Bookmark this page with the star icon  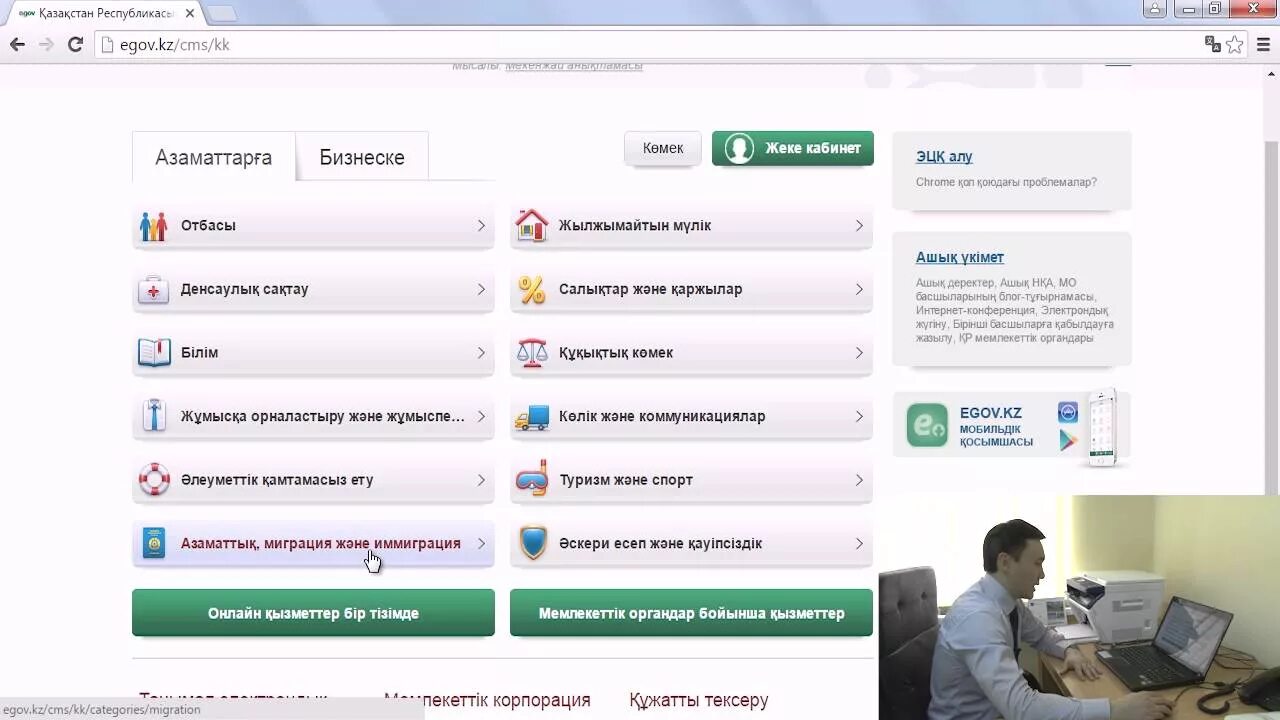[x=1235, y=44]
